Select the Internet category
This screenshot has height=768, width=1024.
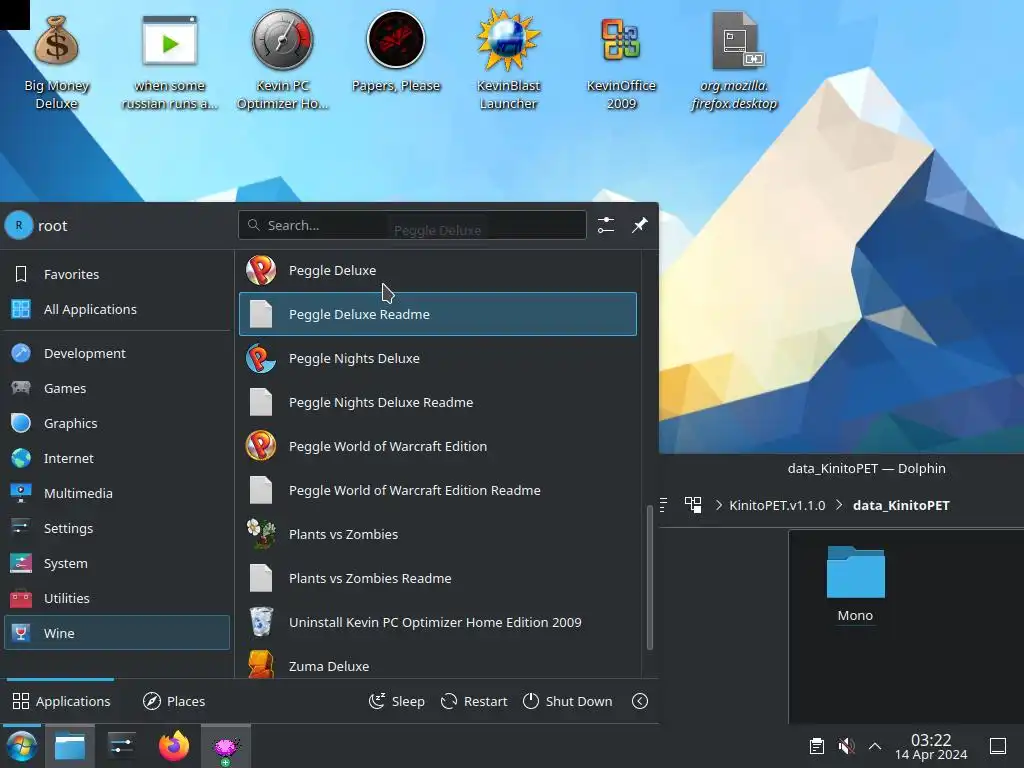click(x=118, y=458)
